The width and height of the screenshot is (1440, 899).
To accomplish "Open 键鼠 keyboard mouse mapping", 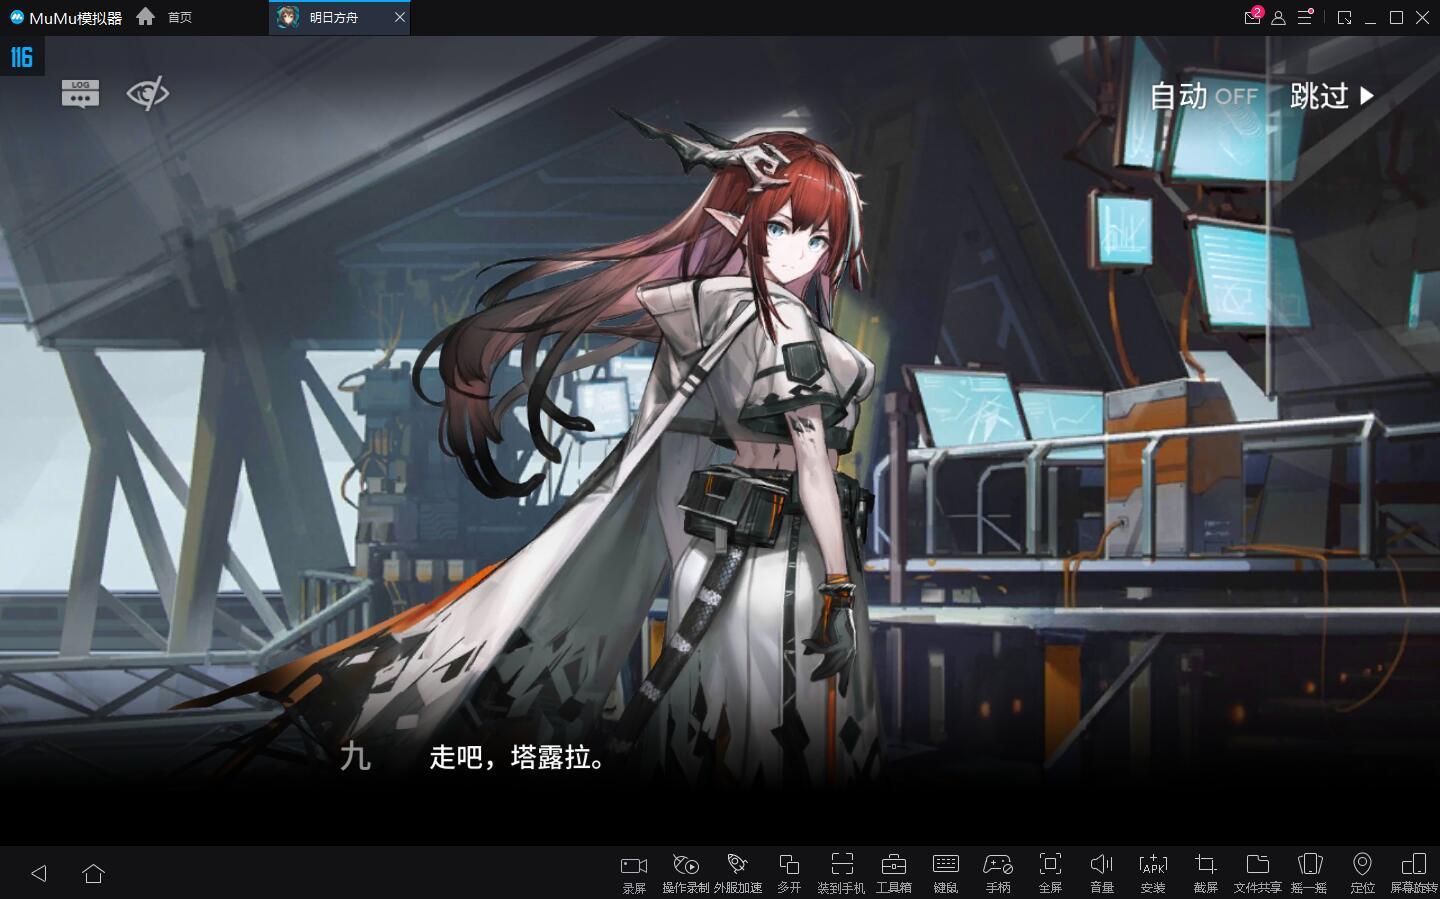I will pyautogui.click(x=946, y=873).
